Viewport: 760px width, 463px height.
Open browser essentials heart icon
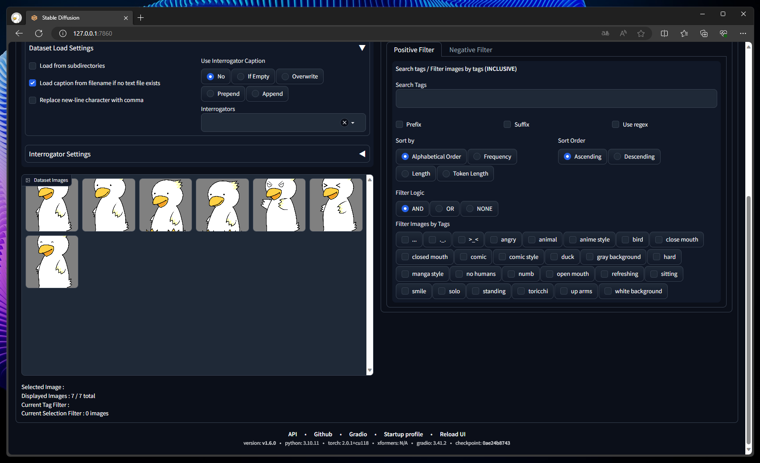[x=723, y=33]
